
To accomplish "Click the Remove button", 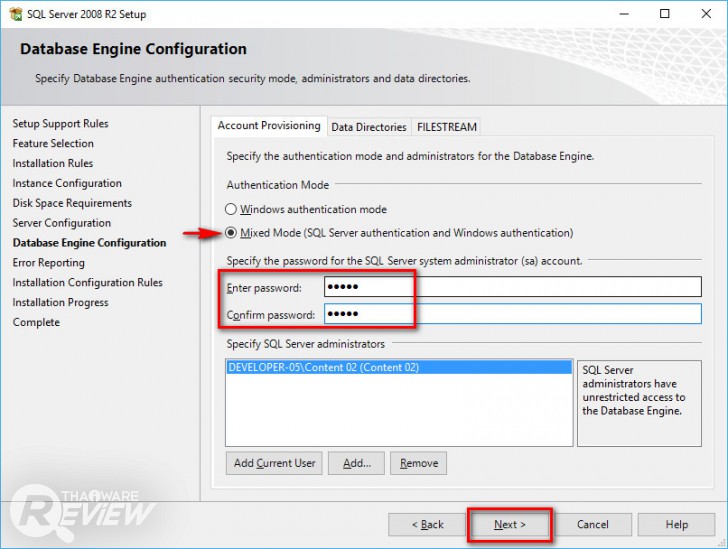I will (x=419, y=463).
